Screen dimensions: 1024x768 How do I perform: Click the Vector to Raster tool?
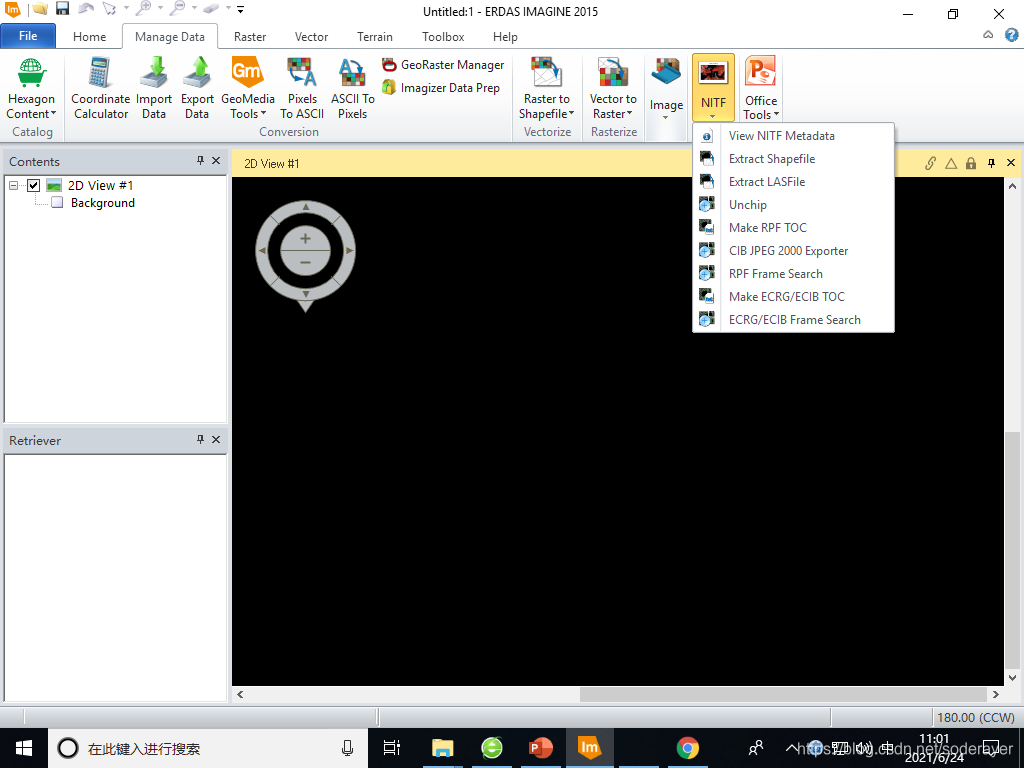[x=613, y=89]
